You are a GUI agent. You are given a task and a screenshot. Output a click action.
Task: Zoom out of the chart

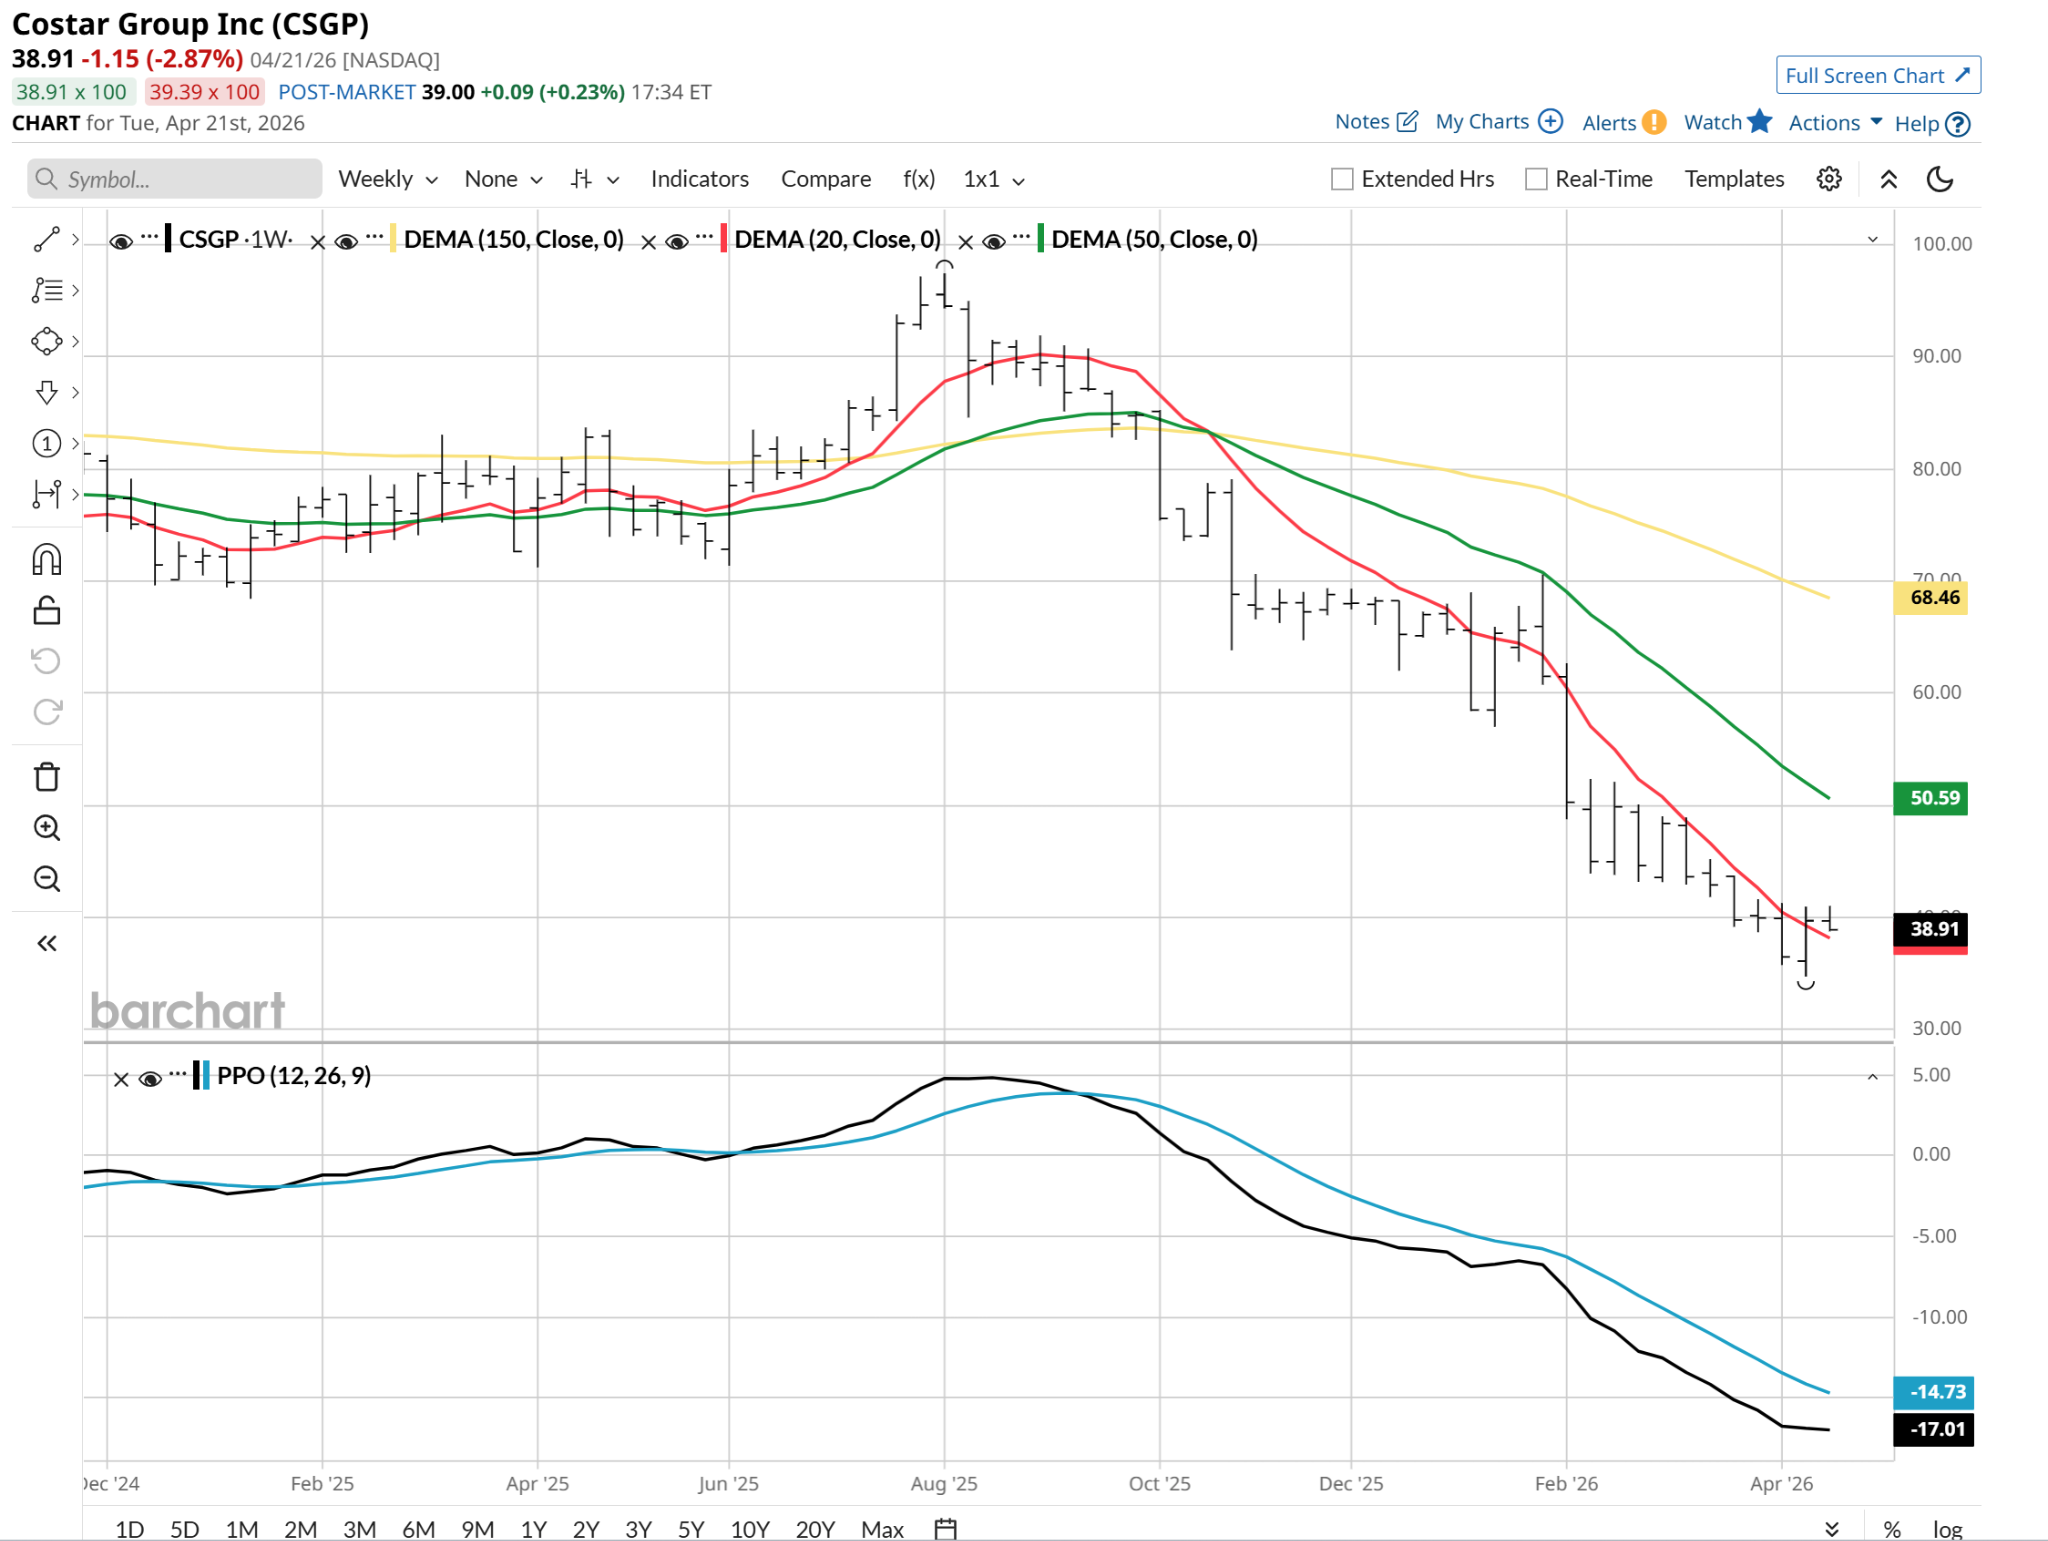46,879
